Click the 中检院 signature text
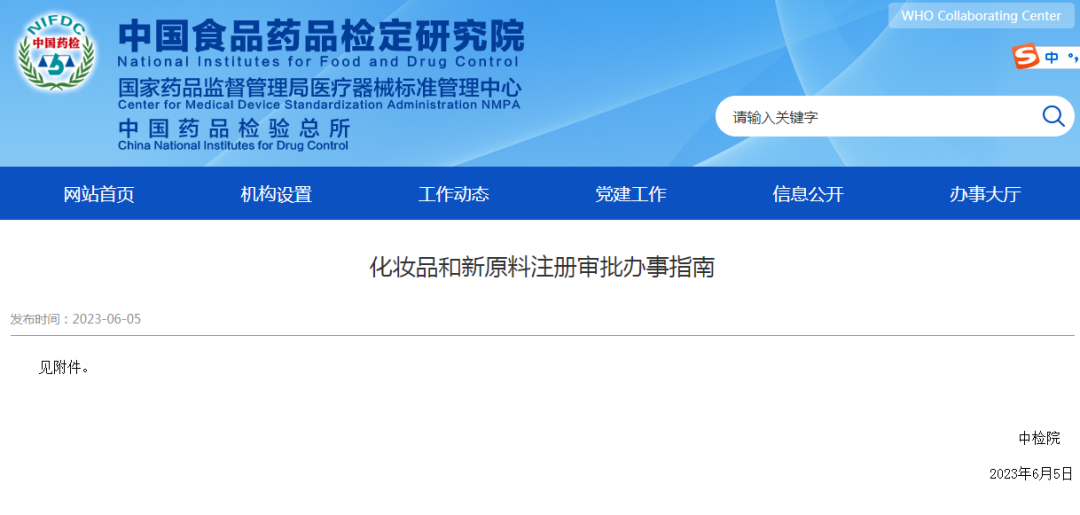The image size is (1080, 515). [x=1039, y=438]
